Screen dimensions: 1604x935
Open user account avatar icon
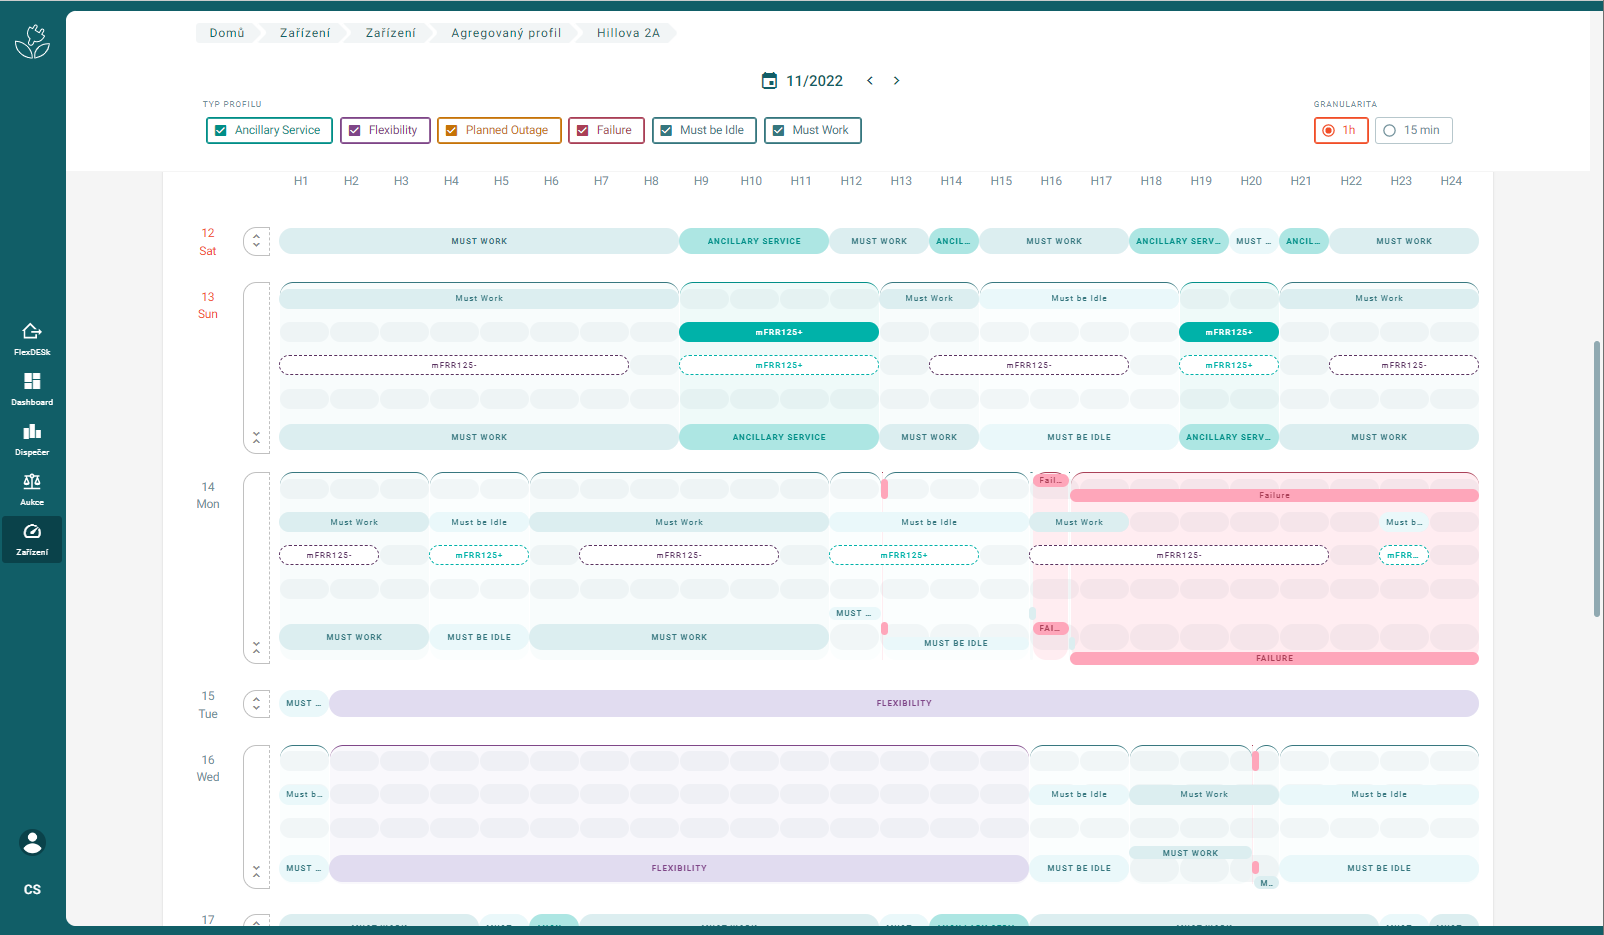(32, 843)
